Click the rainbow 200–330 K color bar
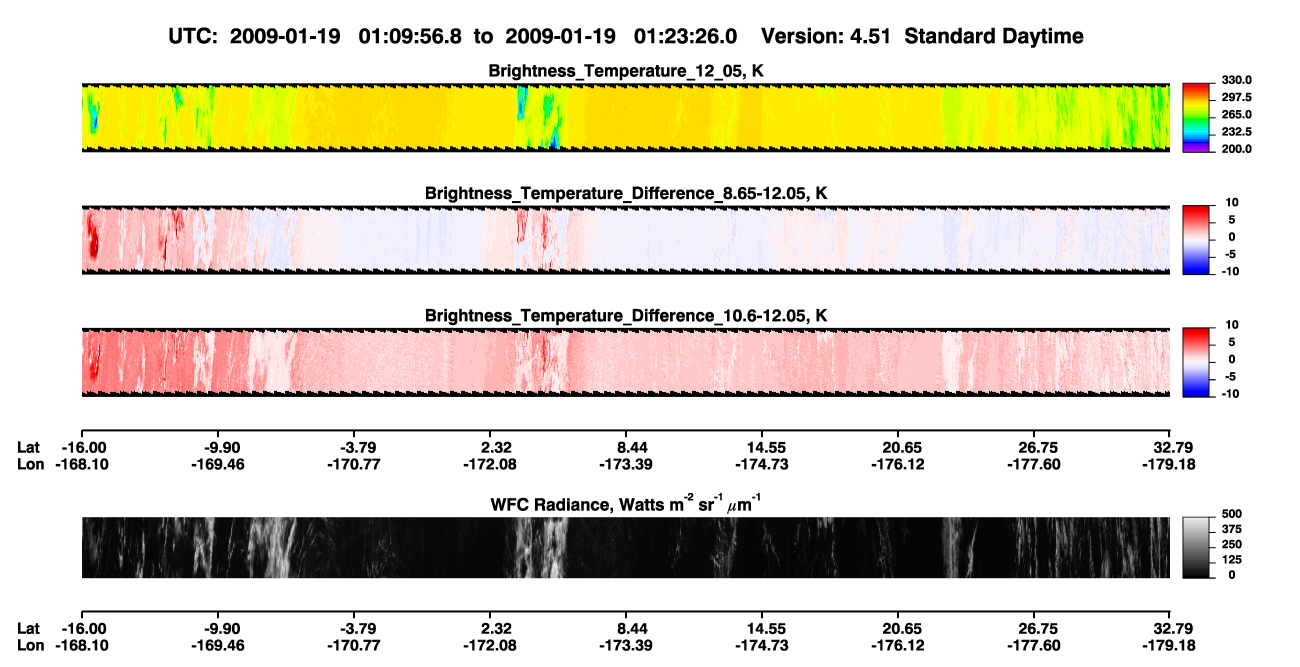The image size is (1300, 667). (x=1196, y=117)
